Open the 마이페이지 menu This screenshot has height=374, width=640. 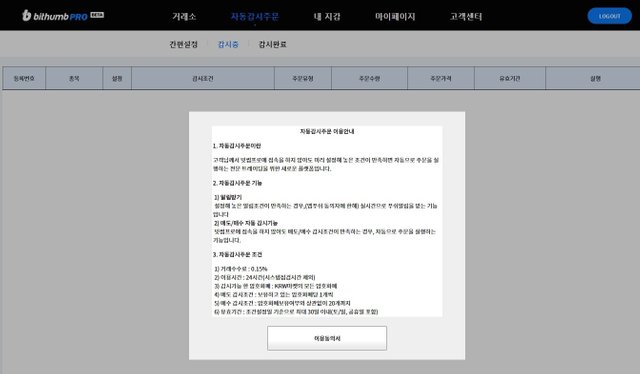pos(395,16)
